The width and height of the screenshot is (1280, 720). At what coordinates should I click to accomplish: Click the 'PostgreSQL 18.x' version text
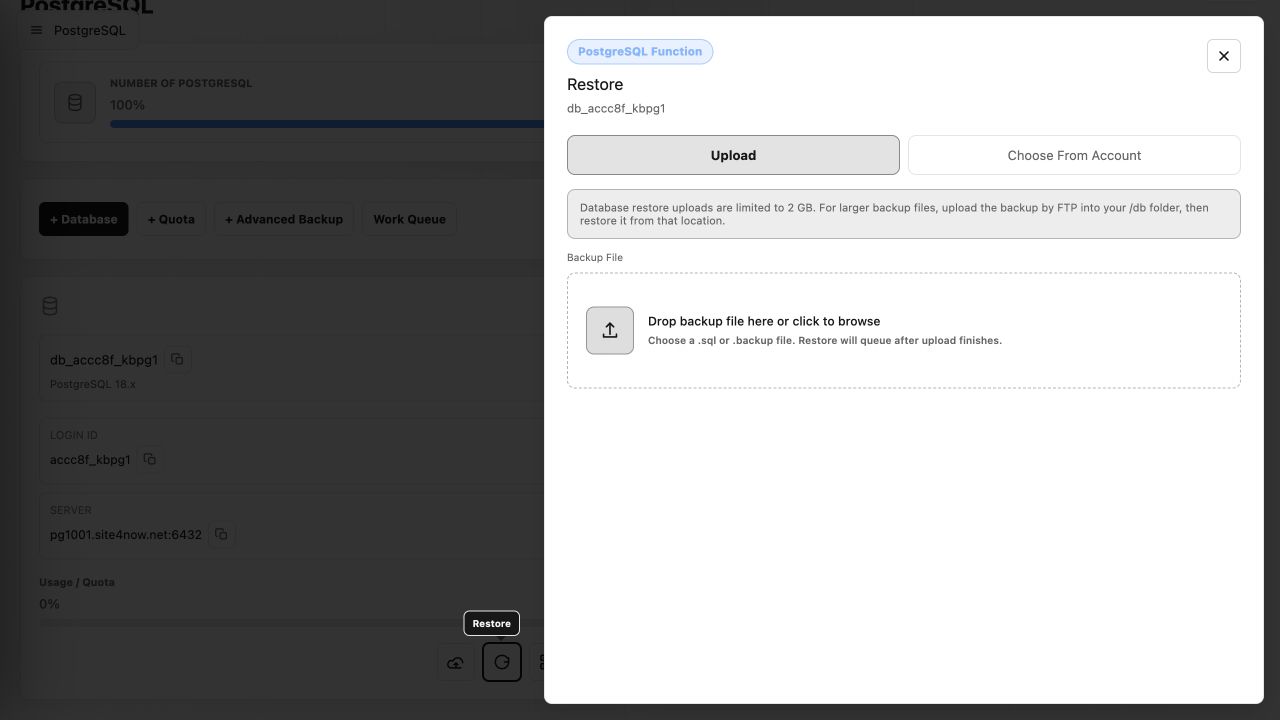click(x=93, y=384)
